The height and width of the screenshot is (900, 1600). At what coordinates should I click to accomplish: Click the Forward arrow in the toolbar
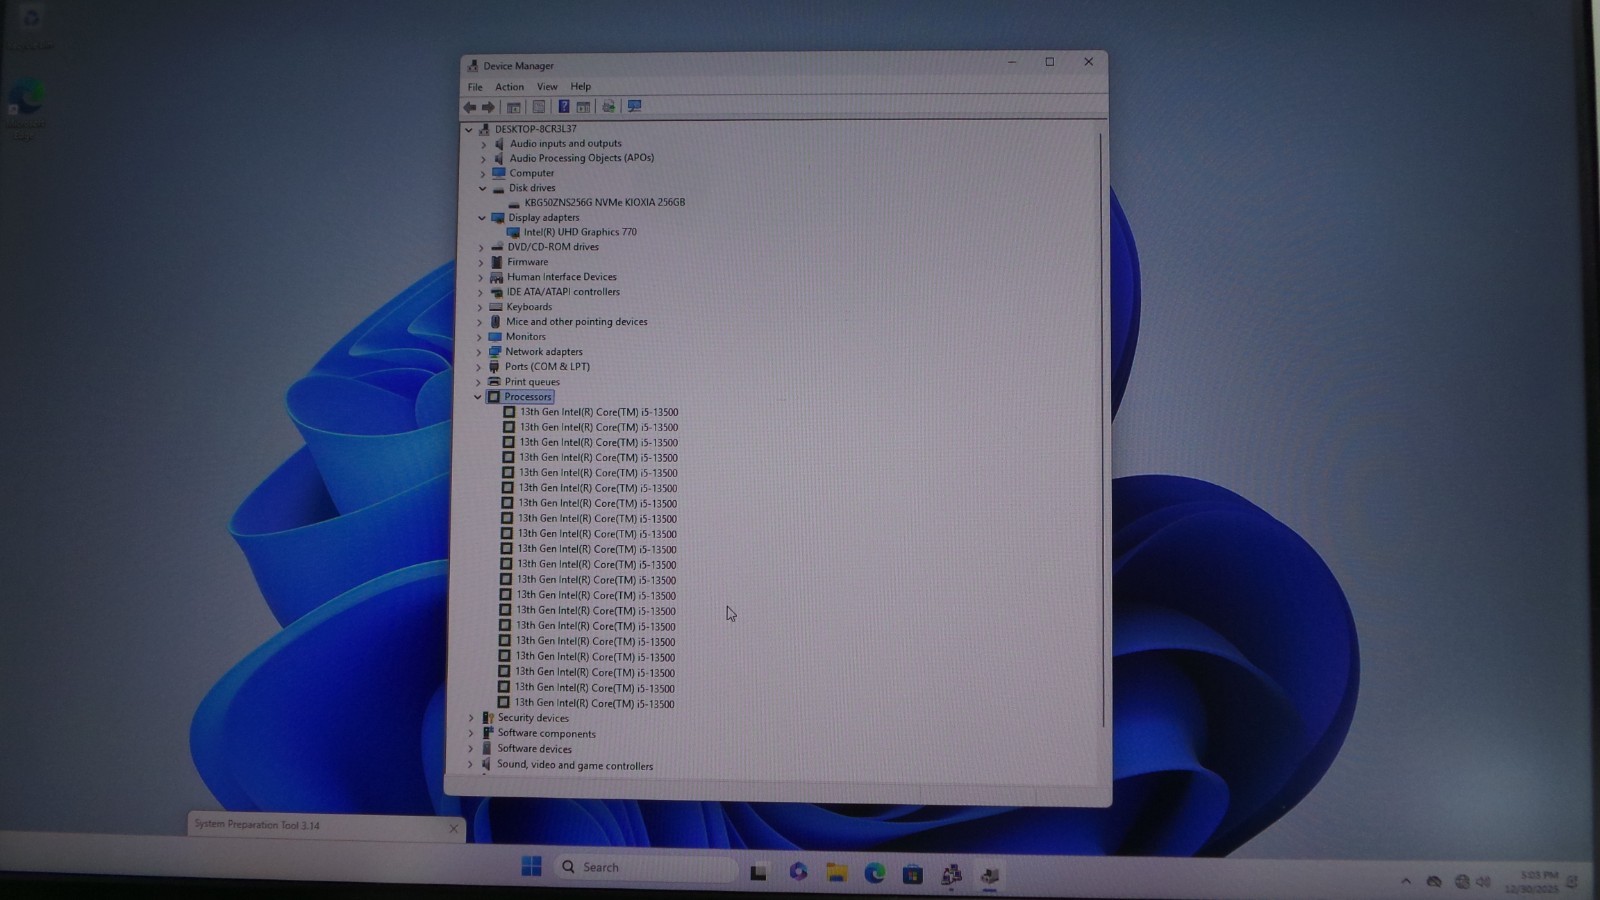coord(488,107)
